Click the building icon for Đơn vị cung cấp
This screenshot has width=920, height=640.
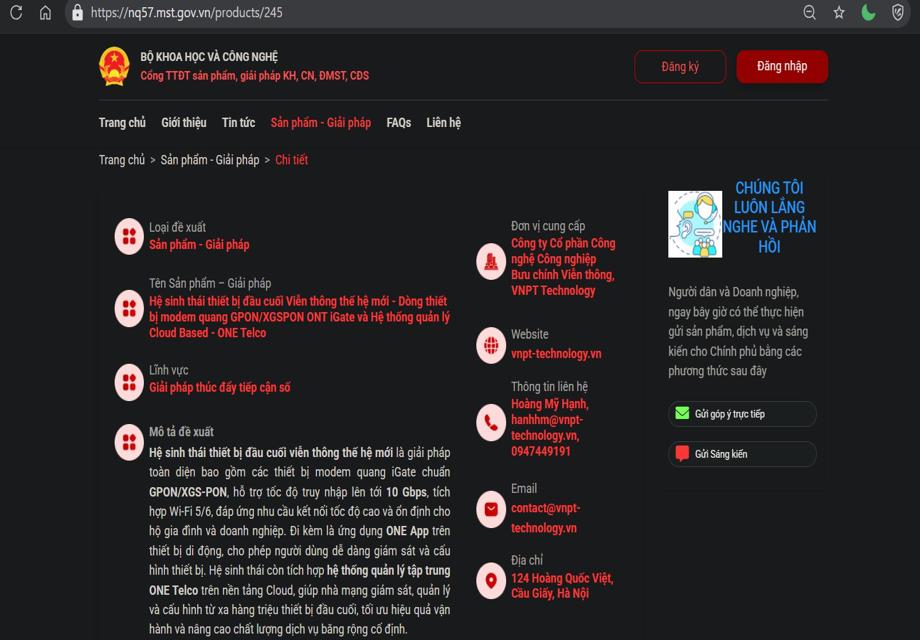[x=491, y=262]
